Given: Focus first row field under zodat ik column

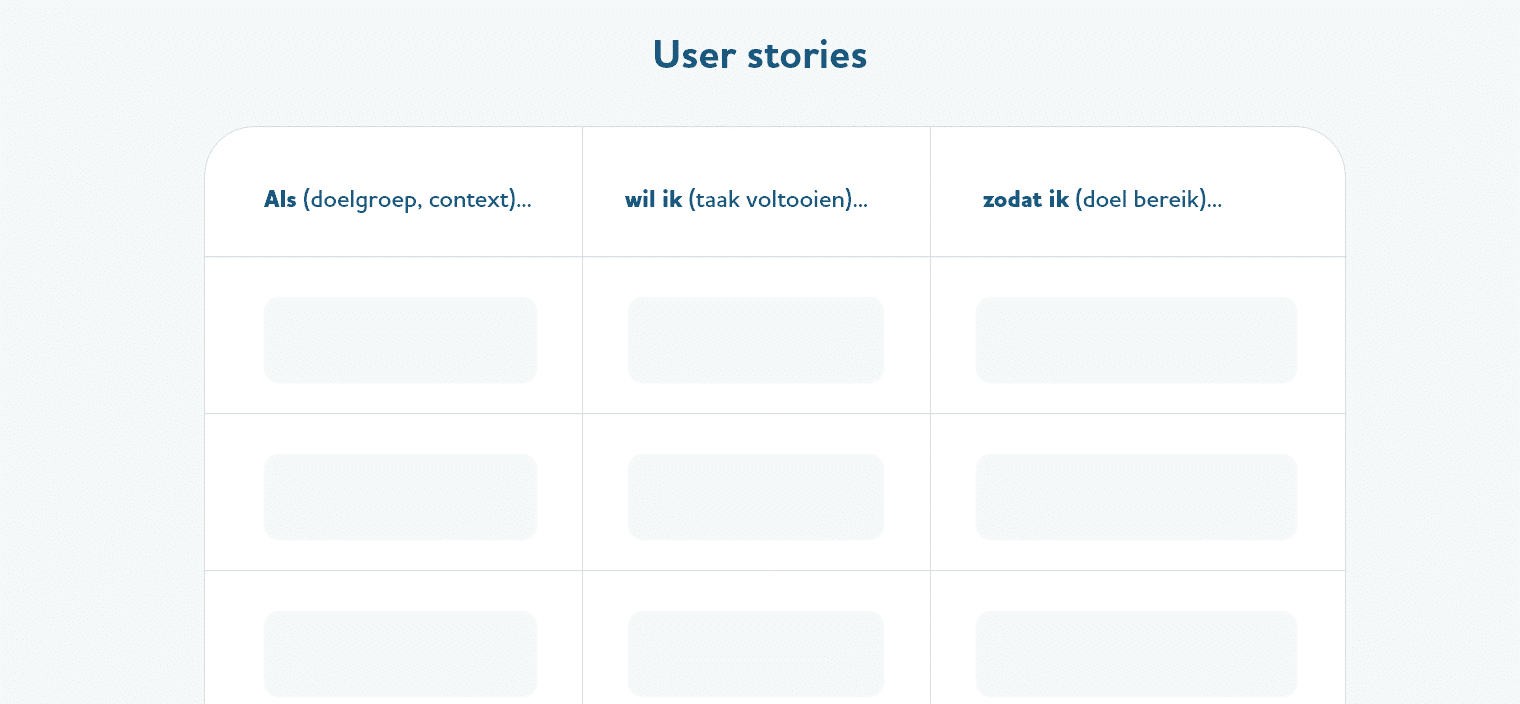Looking at the screenshot, I should pos(1136,340).
